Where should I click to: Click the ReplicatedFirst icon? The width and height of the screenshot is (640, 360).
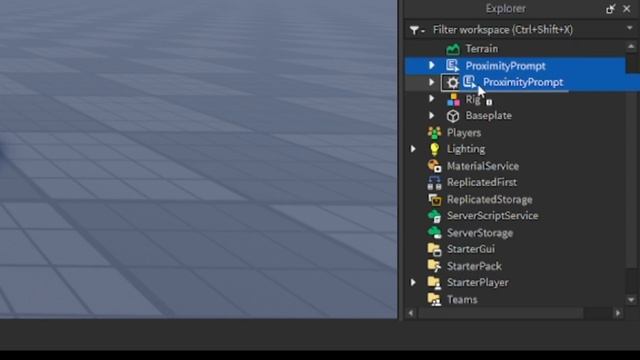coord(434,183)
